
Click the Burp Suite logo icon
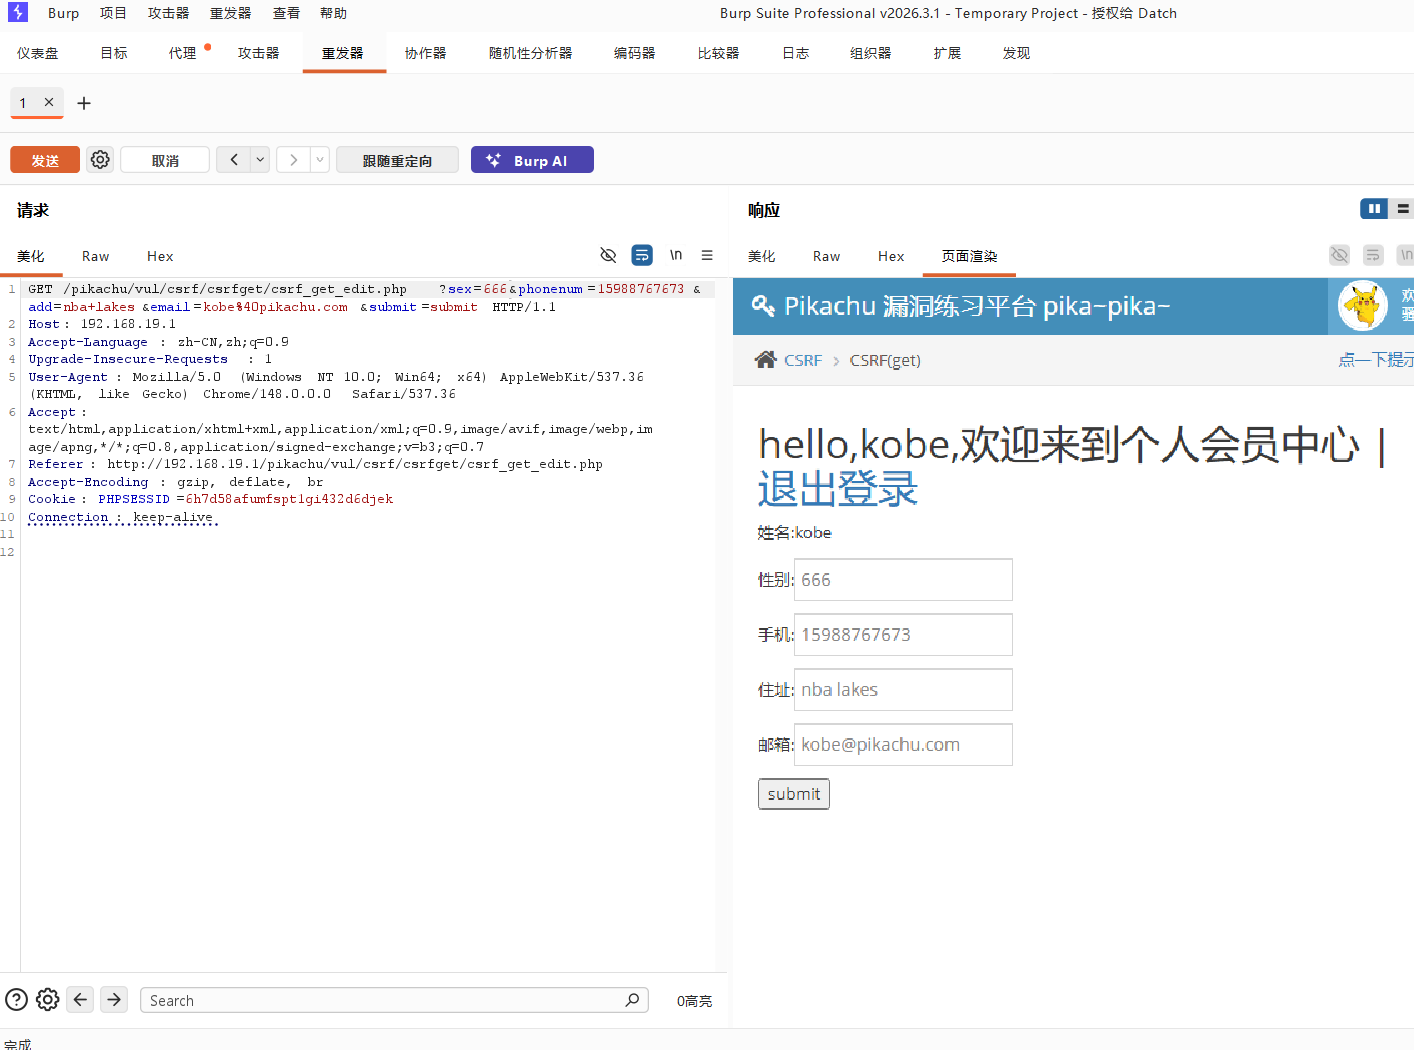pos(17,12)
